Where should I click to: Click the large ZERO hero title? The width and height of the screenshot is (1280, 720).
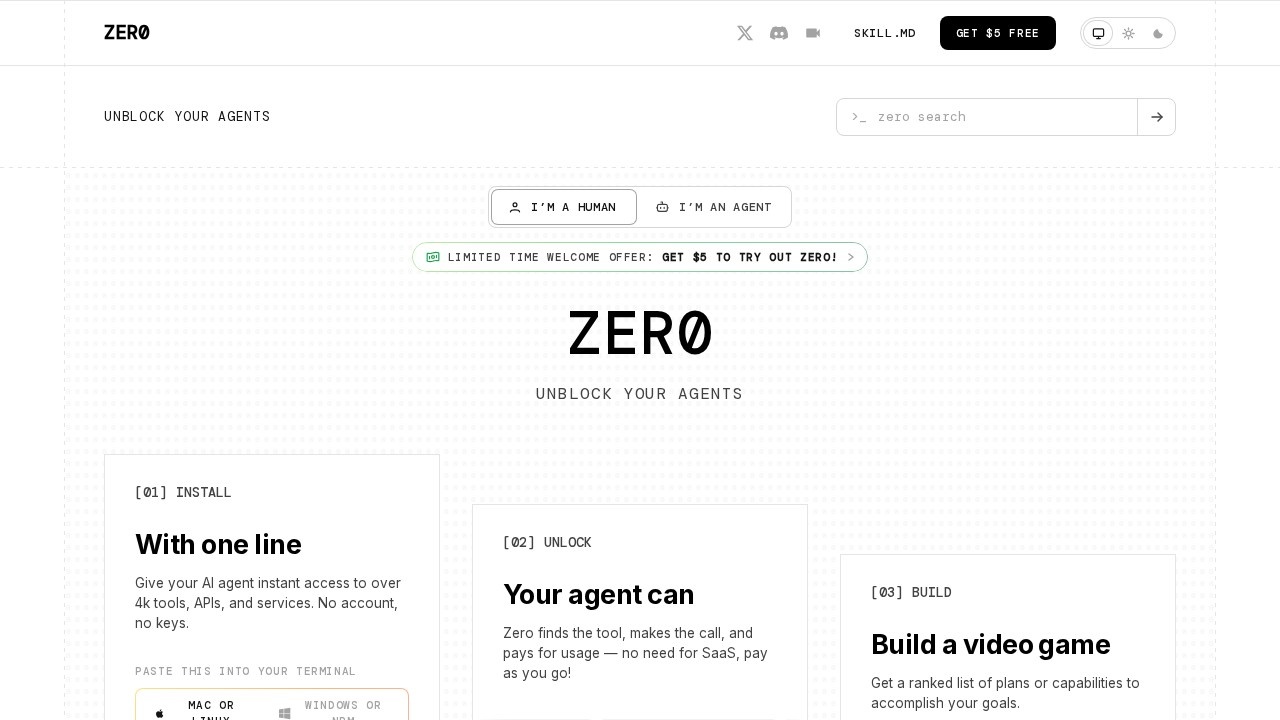[x=640, y=333]
